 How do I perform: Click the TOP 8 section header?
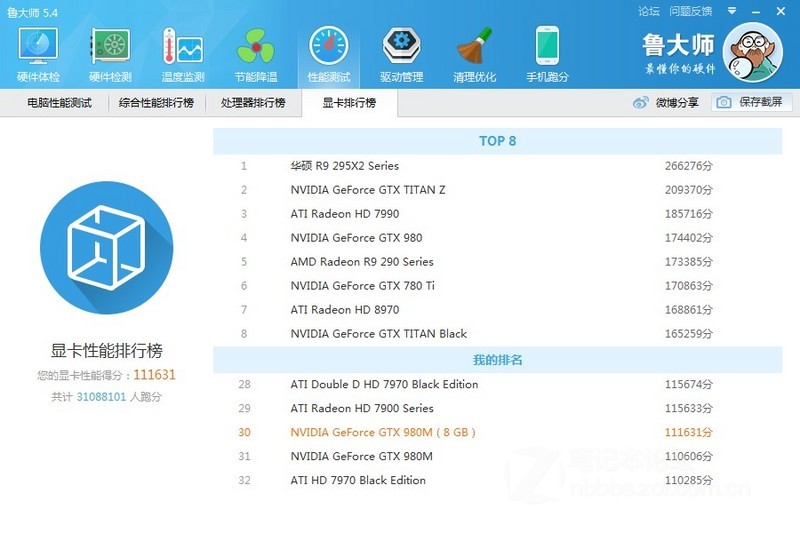[497, 141]
